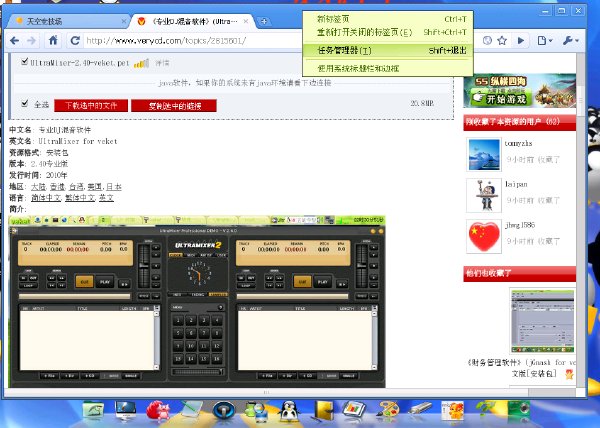Close the 专业DJ混音软件 tab

pyautogui.click(x=246, y=21)
